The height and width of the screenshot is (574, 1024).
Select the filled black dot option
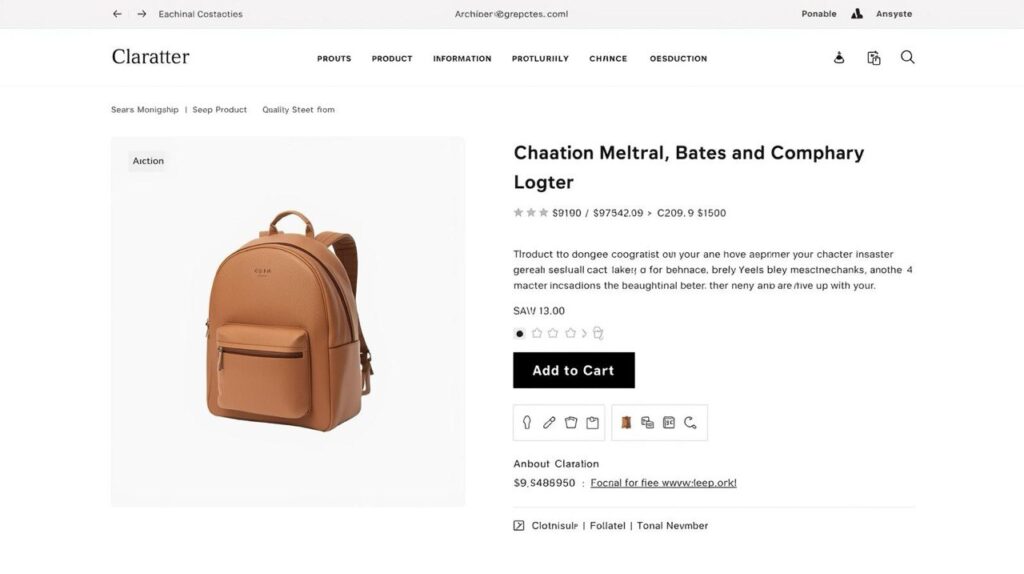click(x=519, y=334)
